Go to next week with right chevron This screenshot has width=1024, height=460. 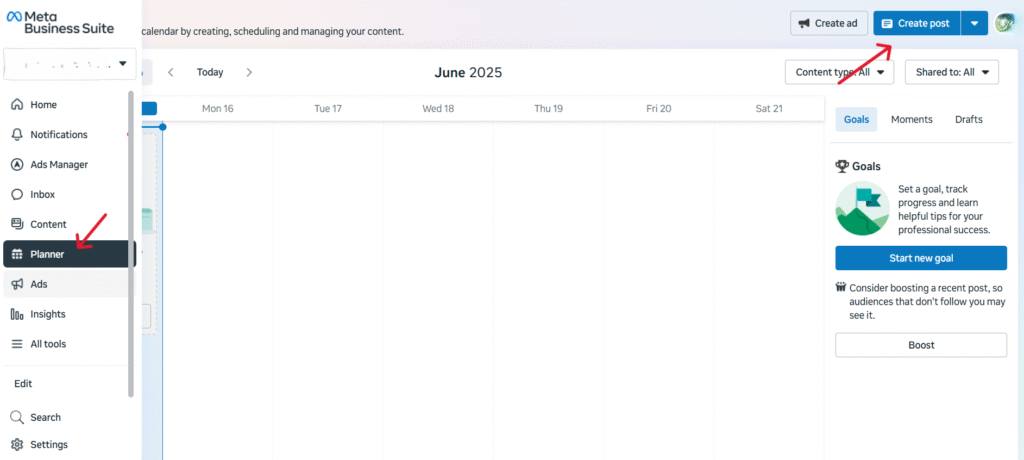(249, 72)
